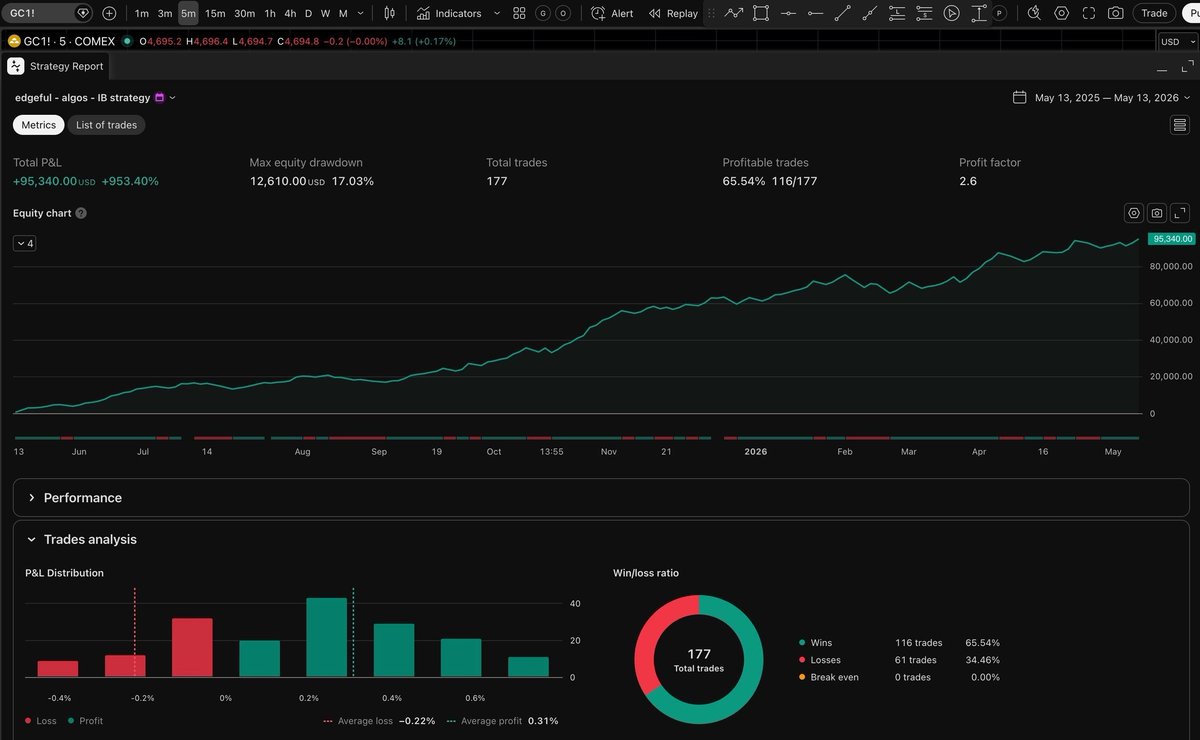Select the D daily timeframe
The height and width of the screenshot is (740, 1200).
308,13
